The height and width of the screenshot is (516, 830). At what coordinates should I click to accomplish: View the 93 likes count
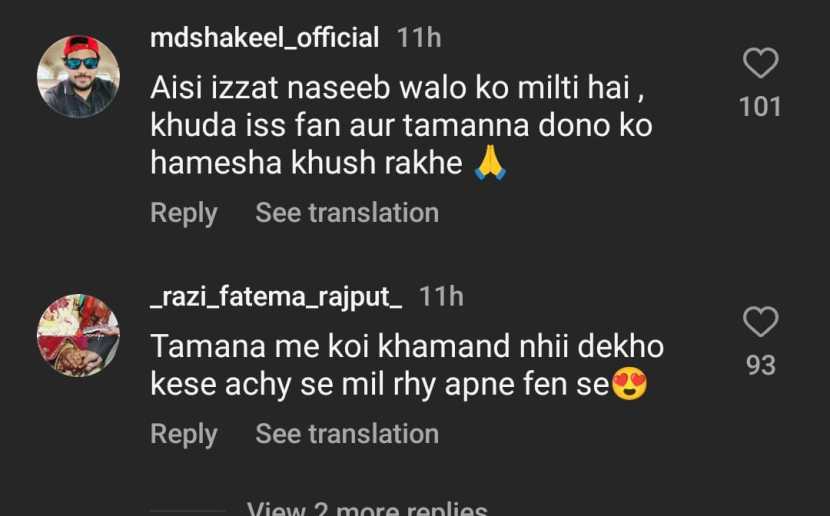761,366
